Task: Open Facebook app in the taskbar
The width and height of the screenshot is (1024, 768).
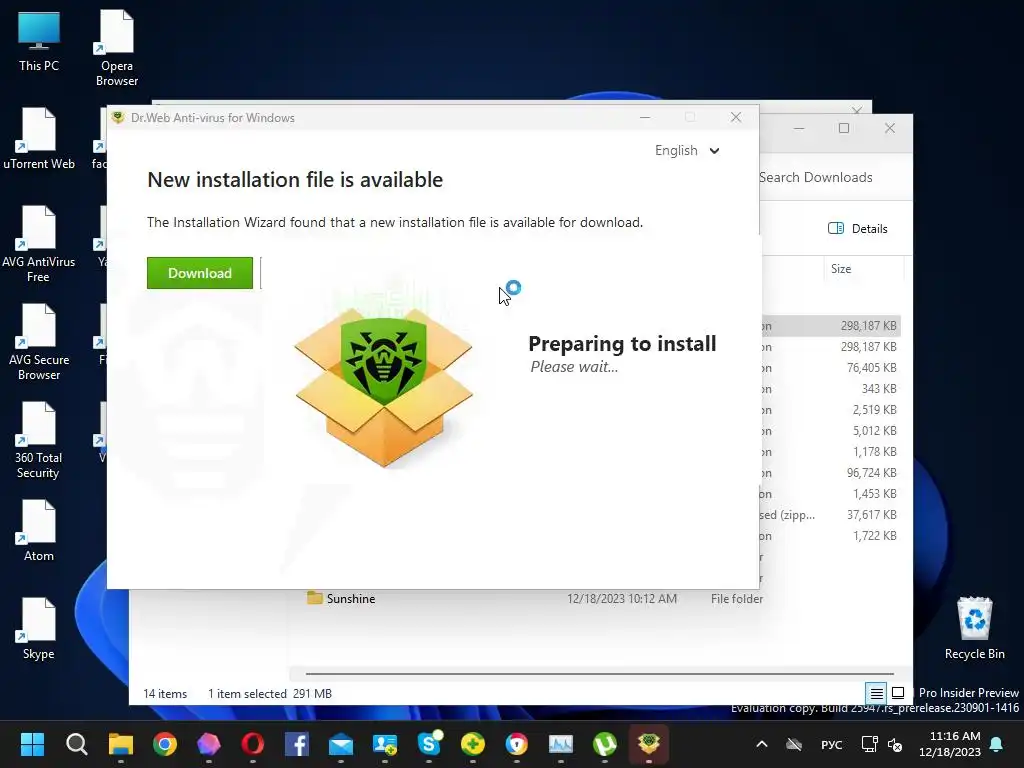Action: (297, 744)
